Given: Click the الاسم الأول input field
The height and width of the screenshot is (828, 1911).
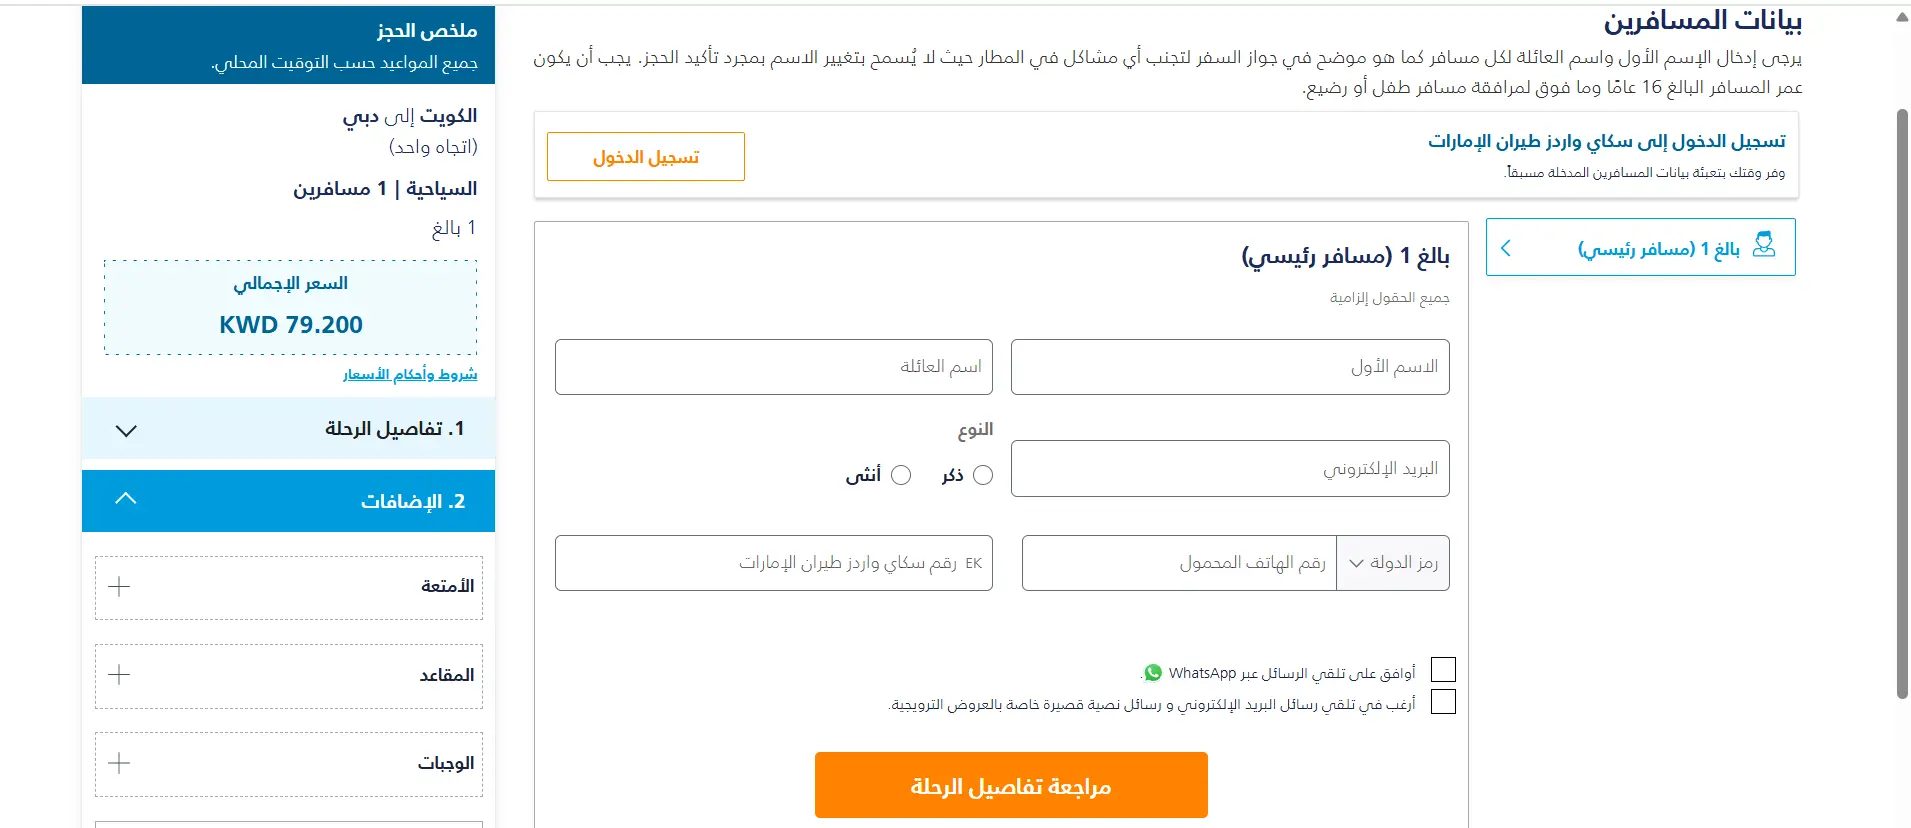Looking at the screenshot, I should coord(1230,367).
